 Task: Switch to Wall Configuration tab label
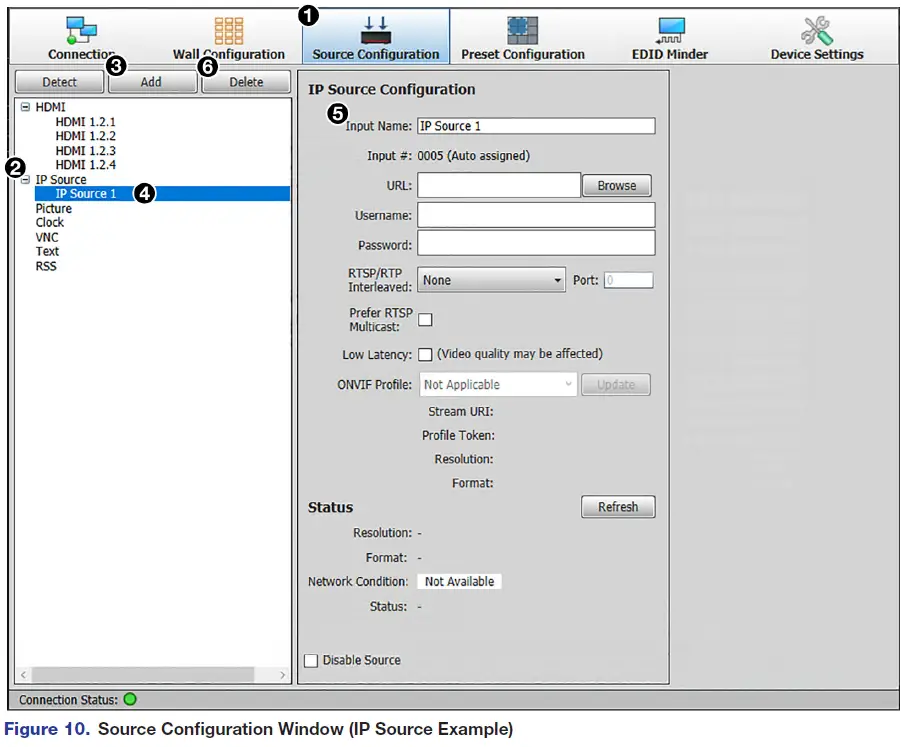[x=228, y=54]
